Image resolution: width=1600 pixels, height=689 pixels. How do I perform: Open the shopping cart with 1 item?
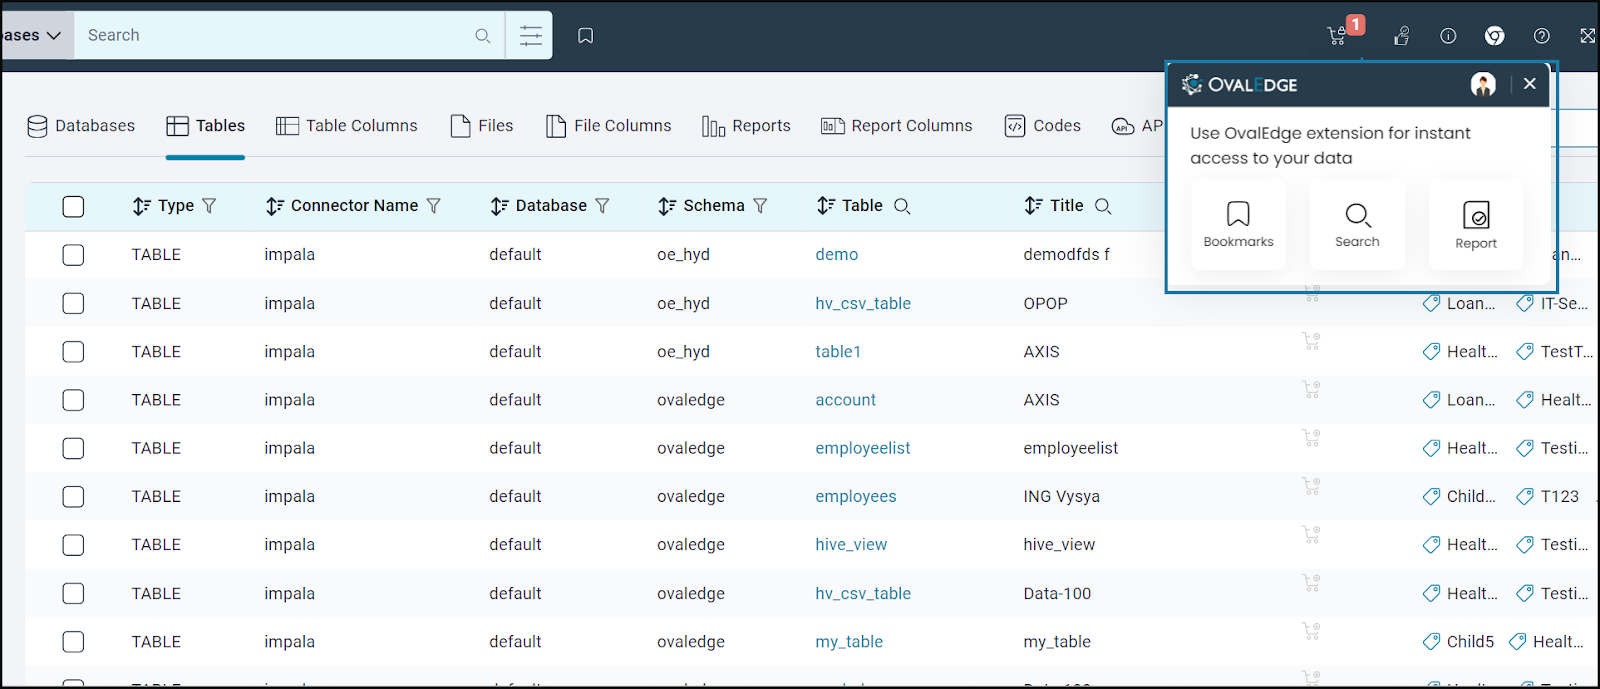pyautogui.click(x=1337, y=36)
